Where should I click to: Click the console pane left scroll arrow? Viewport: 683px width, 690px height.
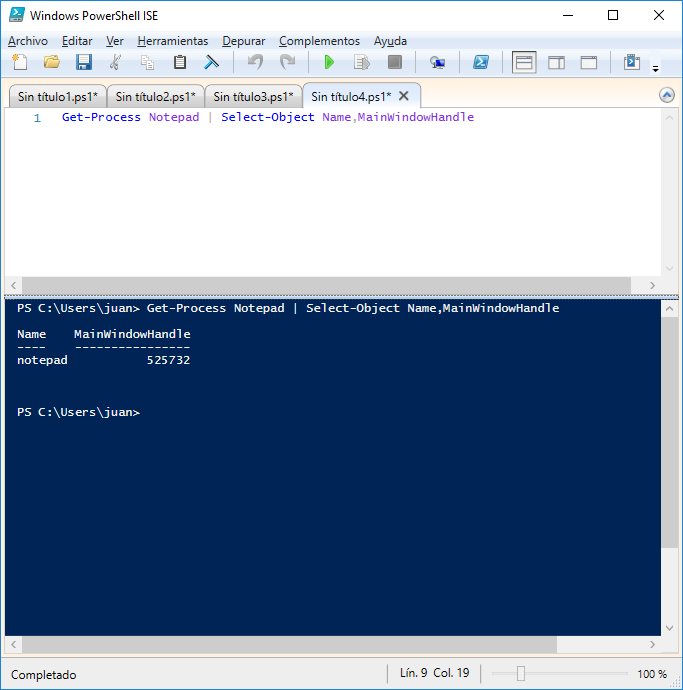[14, 645]
